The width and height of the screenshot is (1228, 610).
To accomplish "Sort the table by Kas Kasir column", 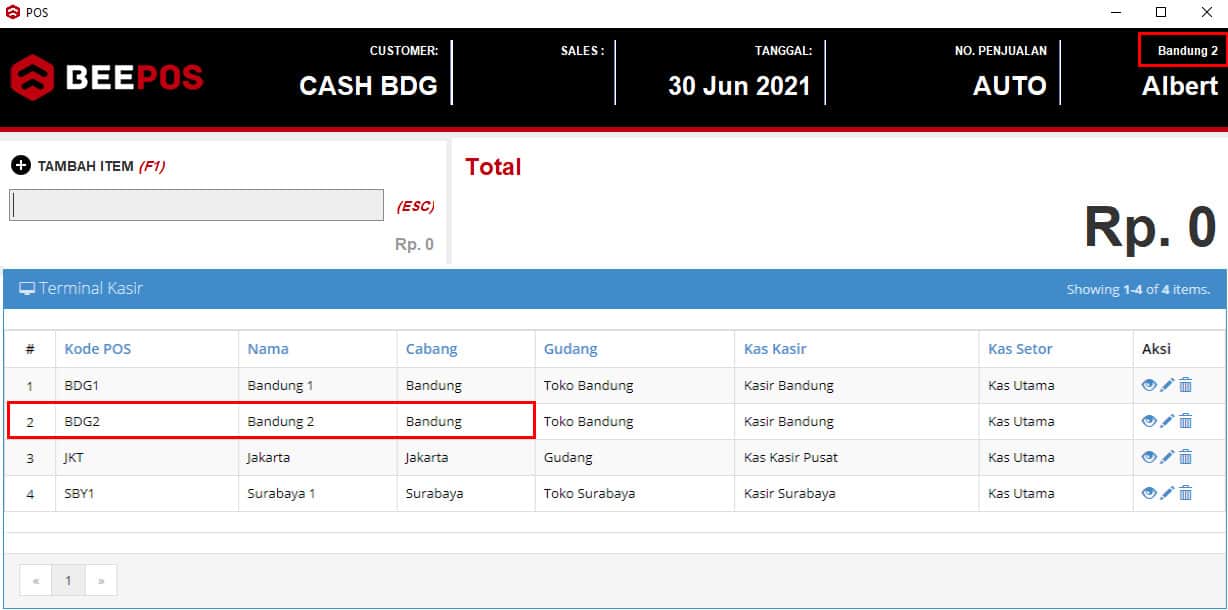I will [775, 349].
